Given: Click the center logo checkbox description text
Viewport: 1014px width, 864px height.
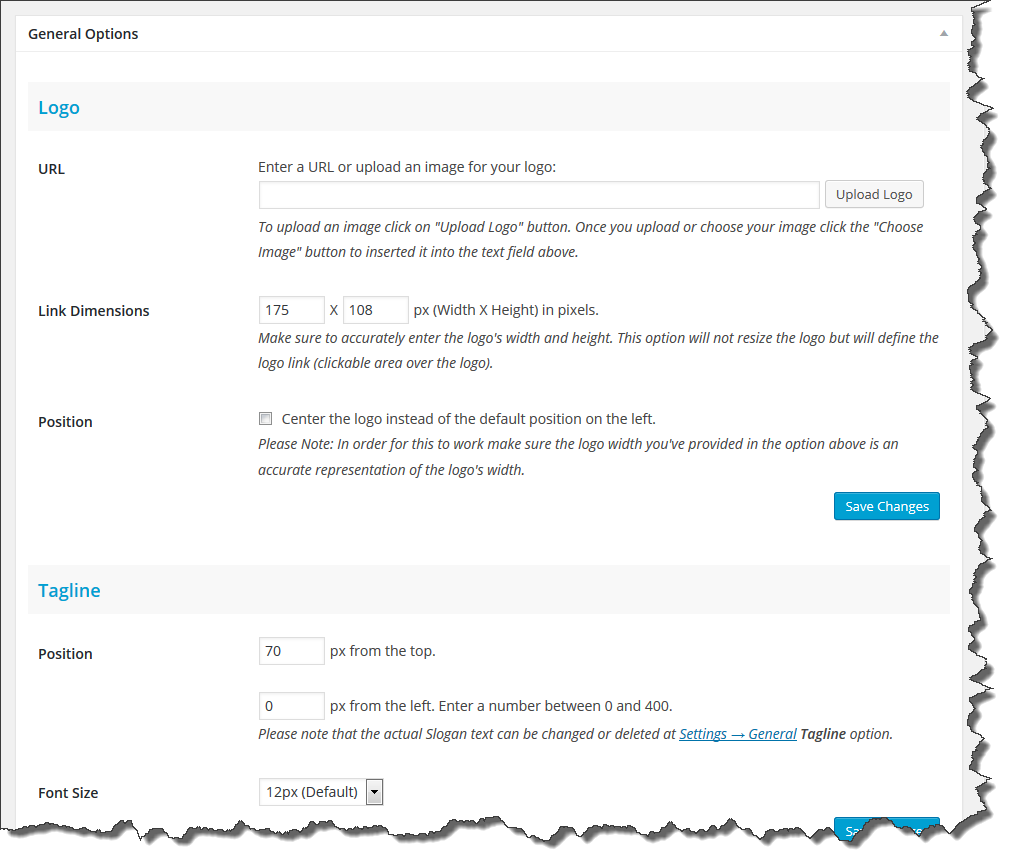Looking at the screenshot, I should (468, 419).
